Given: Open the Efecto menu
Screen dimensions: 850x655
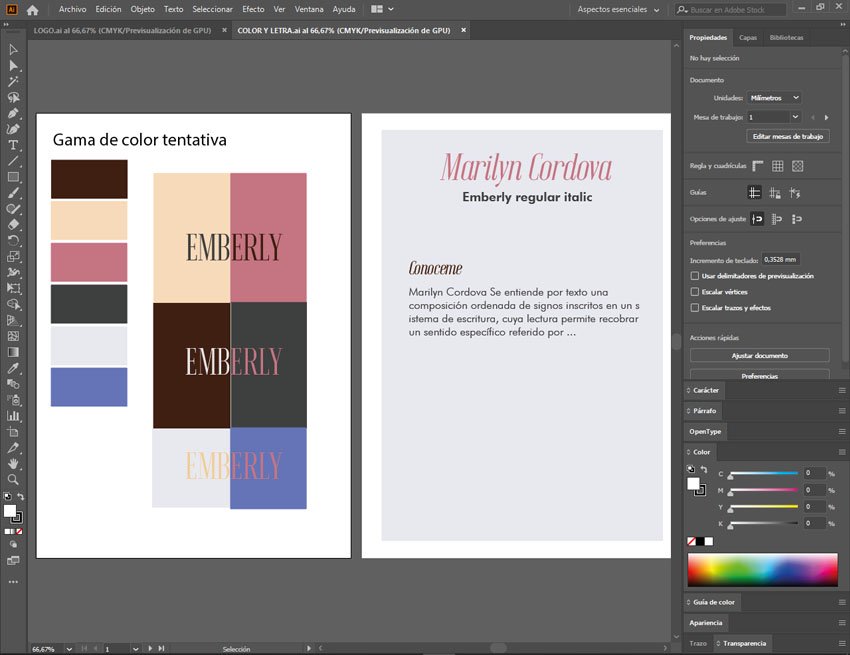Looking at the screenshot, I should coord(253,9).
